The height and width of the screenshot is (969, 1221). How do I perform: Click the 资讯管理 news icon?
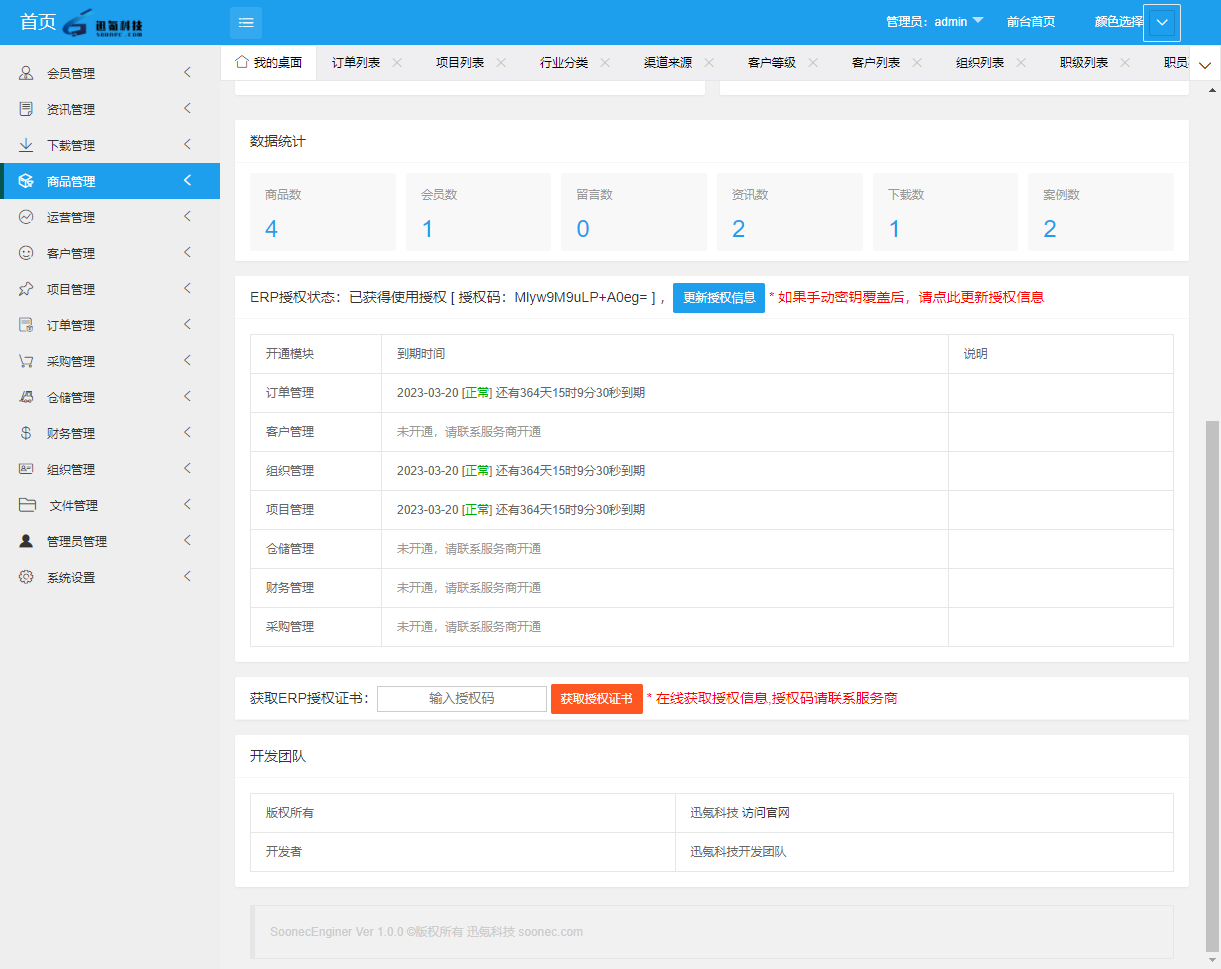pyautogui.click(x=26, y=109)
